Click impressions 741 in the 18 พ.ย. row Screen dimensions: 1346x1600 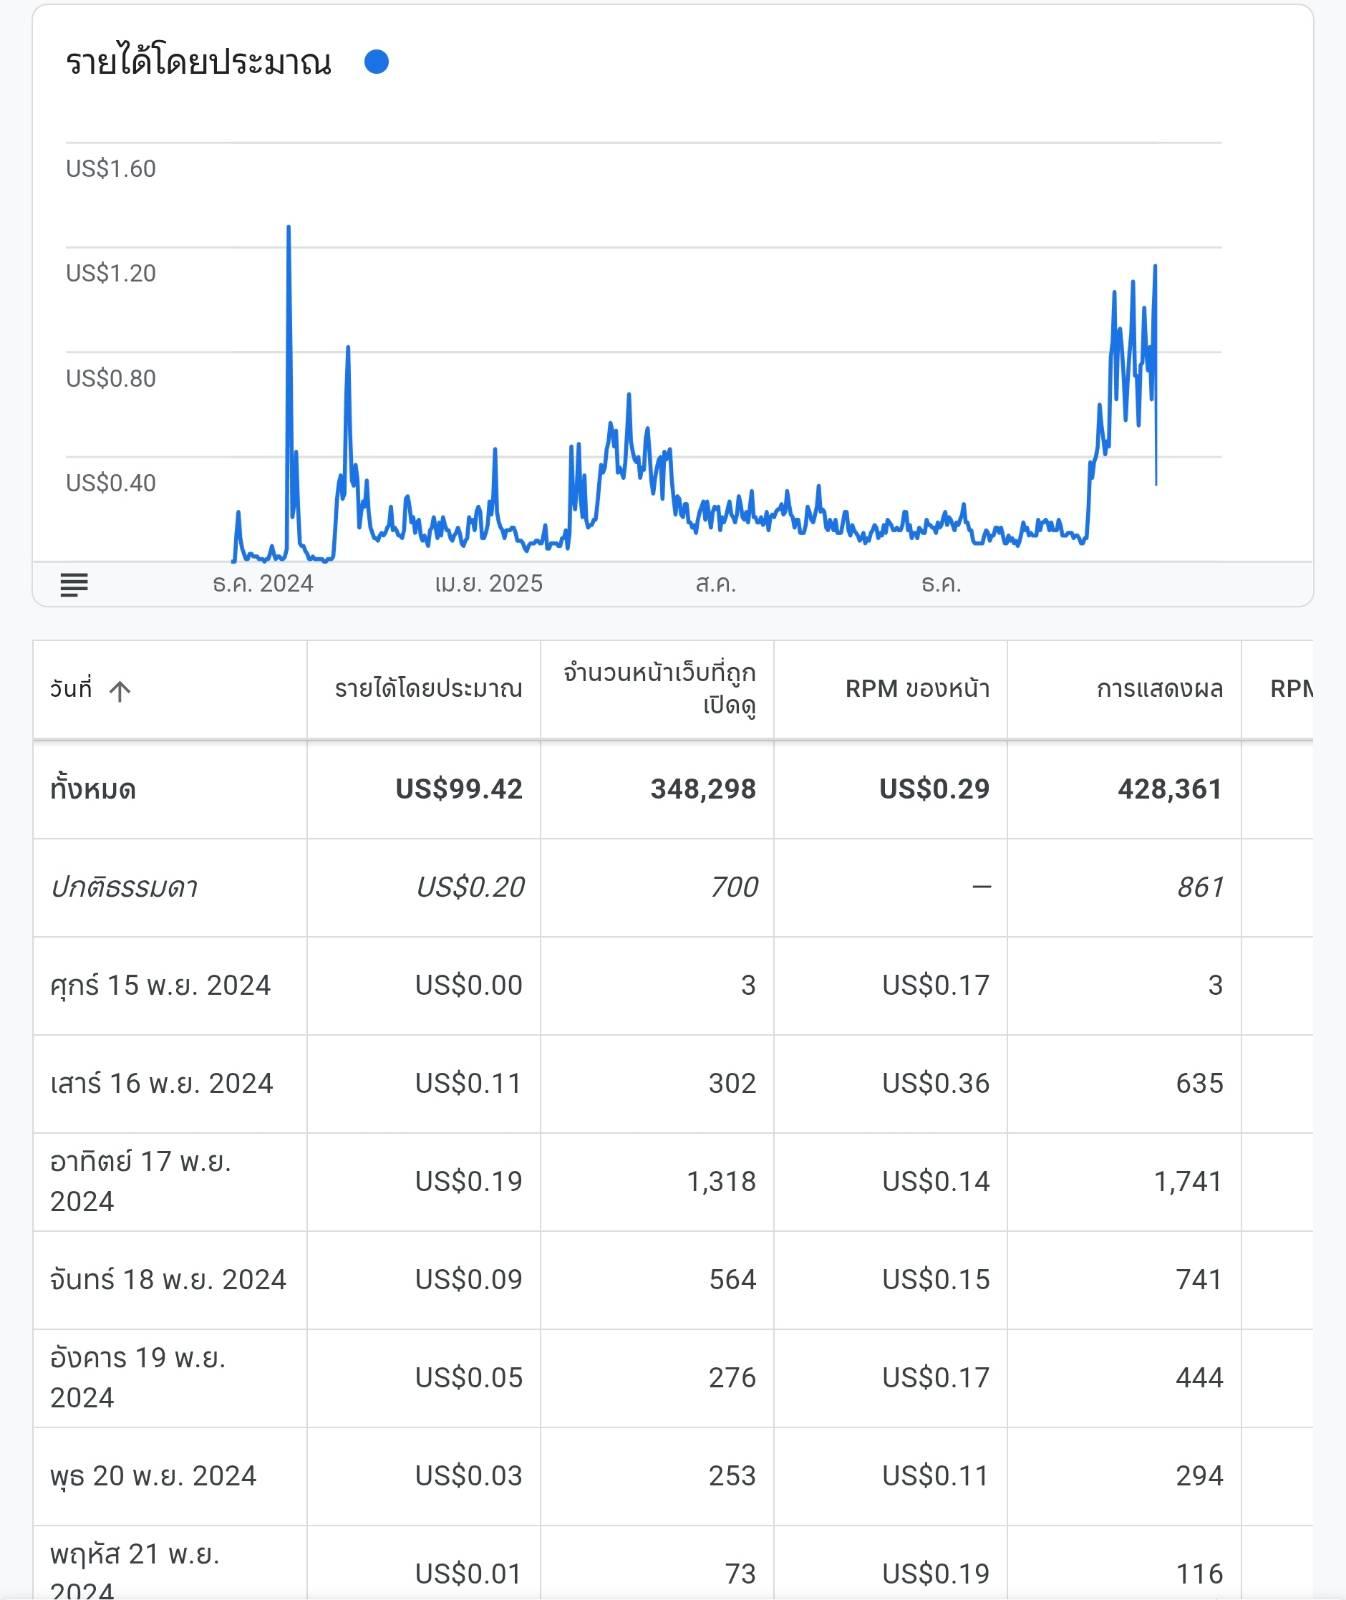(x=1199, y=1279)
